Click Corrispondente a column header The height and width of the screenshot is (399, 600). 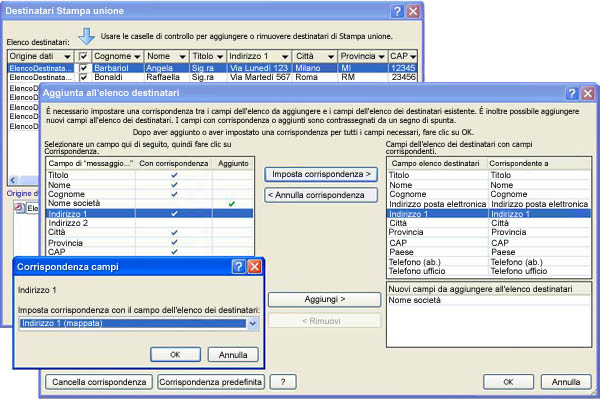click(x=540, y=163)
